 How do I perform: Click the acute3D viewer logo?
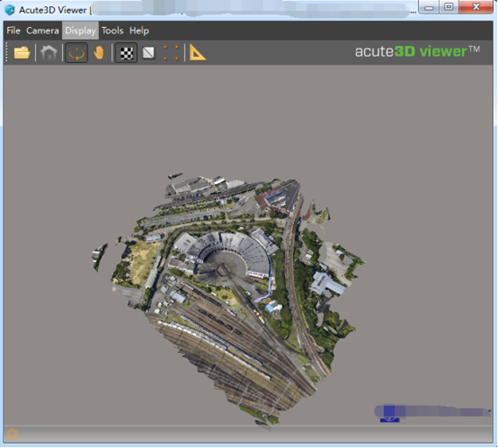[417, 52]
